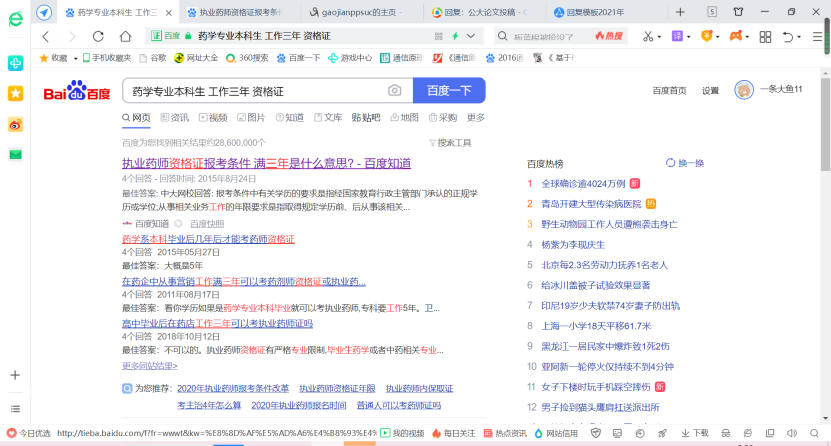This screenshot has width=831, height=446.
Task: Select the 地图 search category
Action: [x=404, y=118]
